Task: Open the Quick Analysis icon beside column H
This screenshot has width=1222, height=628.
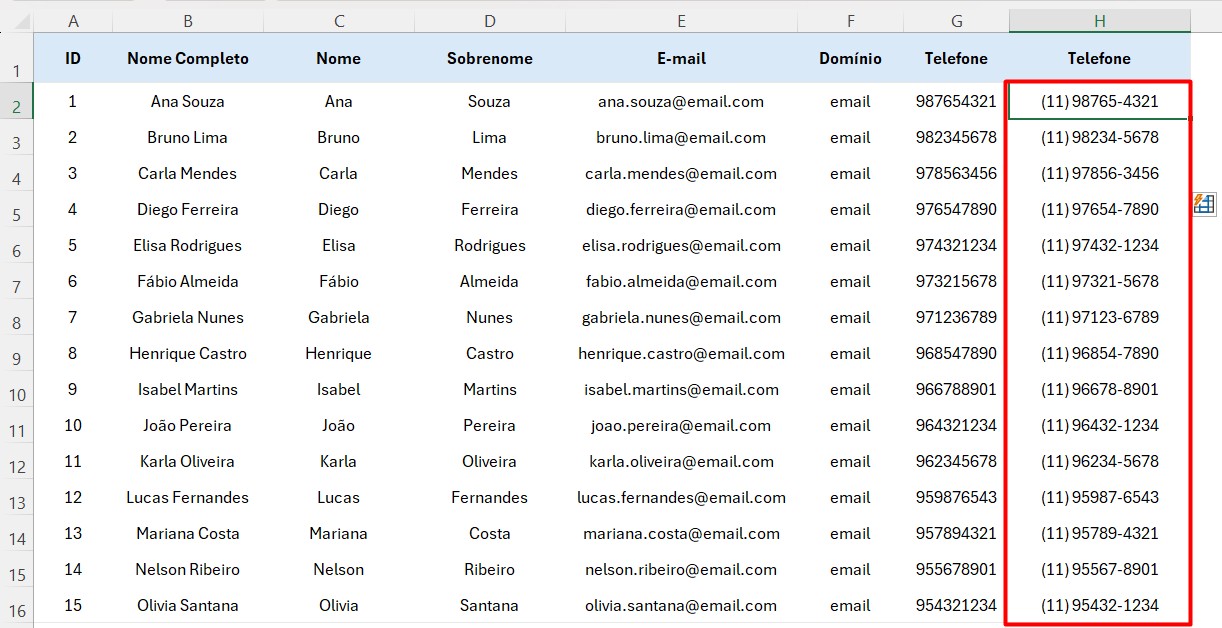Action: click(1203, 204)
